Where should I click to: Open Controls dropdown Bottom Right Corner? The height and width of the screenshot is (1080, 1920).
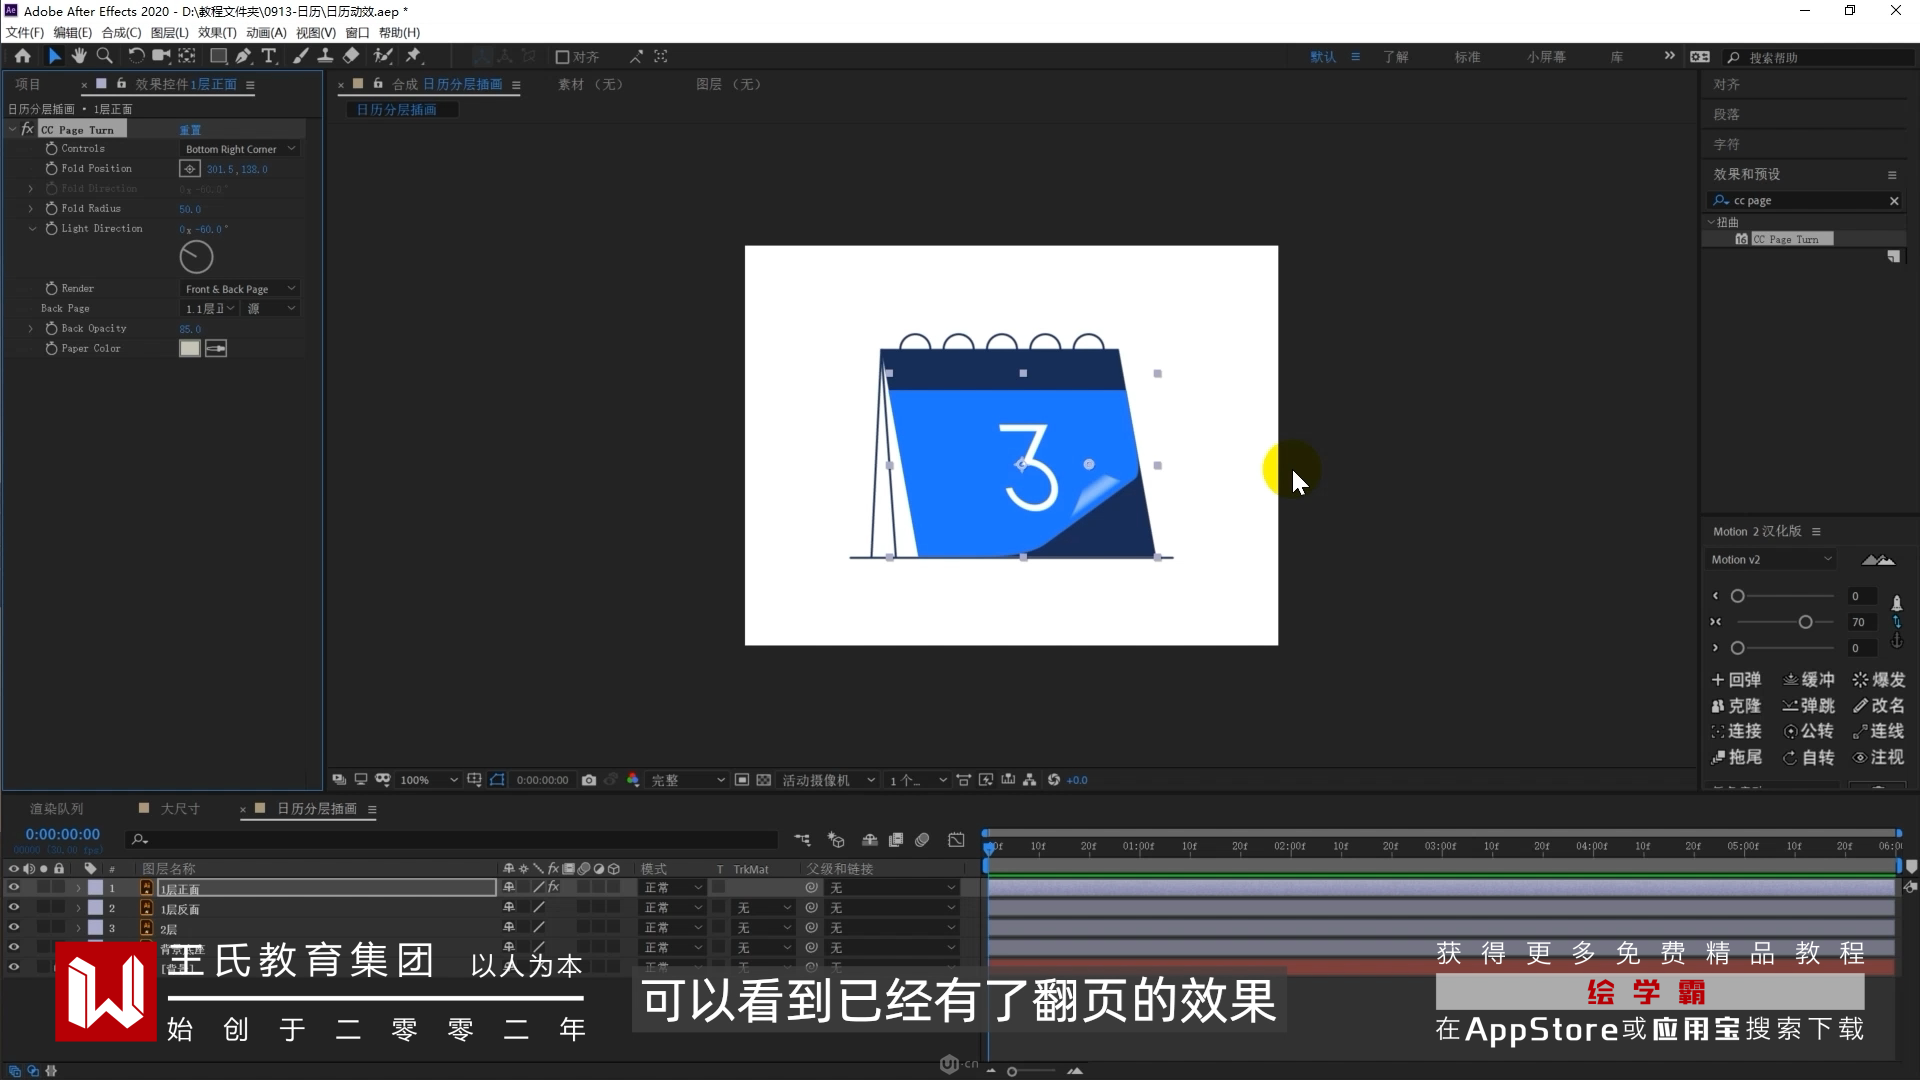coord(240,149)
